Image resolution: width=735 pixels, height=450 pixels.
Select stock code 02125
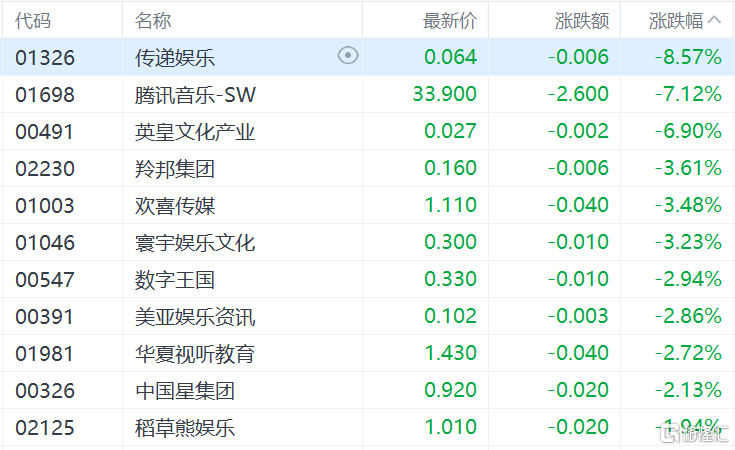point(45,428)
